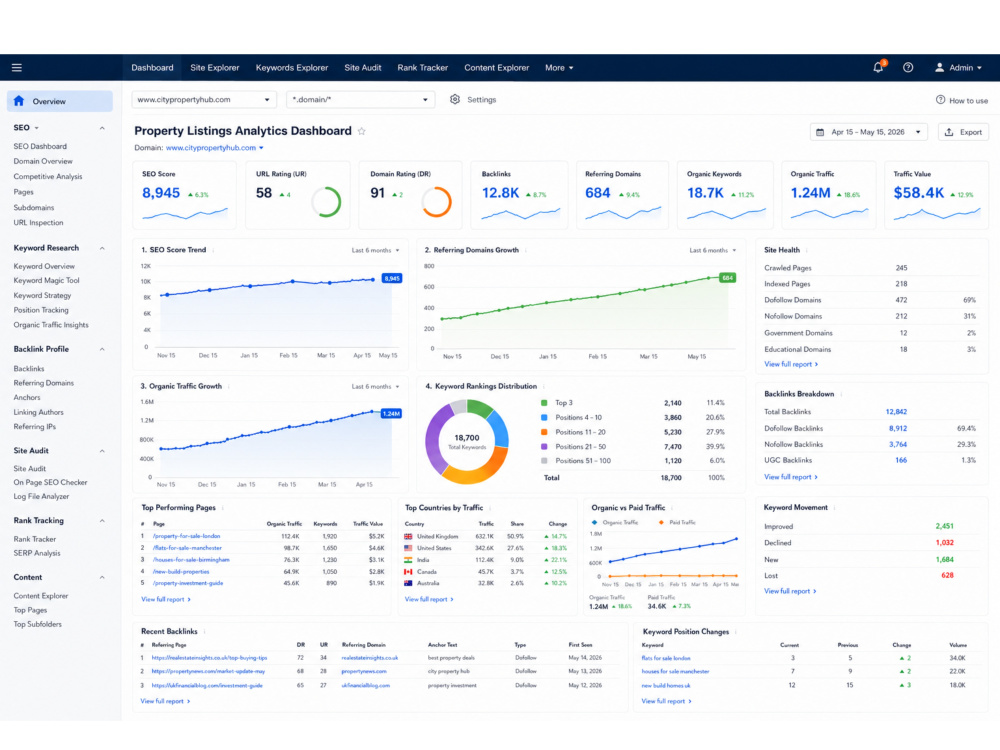This screenshot has height=750, width=1000.
Task: Open the *.domain/* scope dropdown
Action: 360,99
